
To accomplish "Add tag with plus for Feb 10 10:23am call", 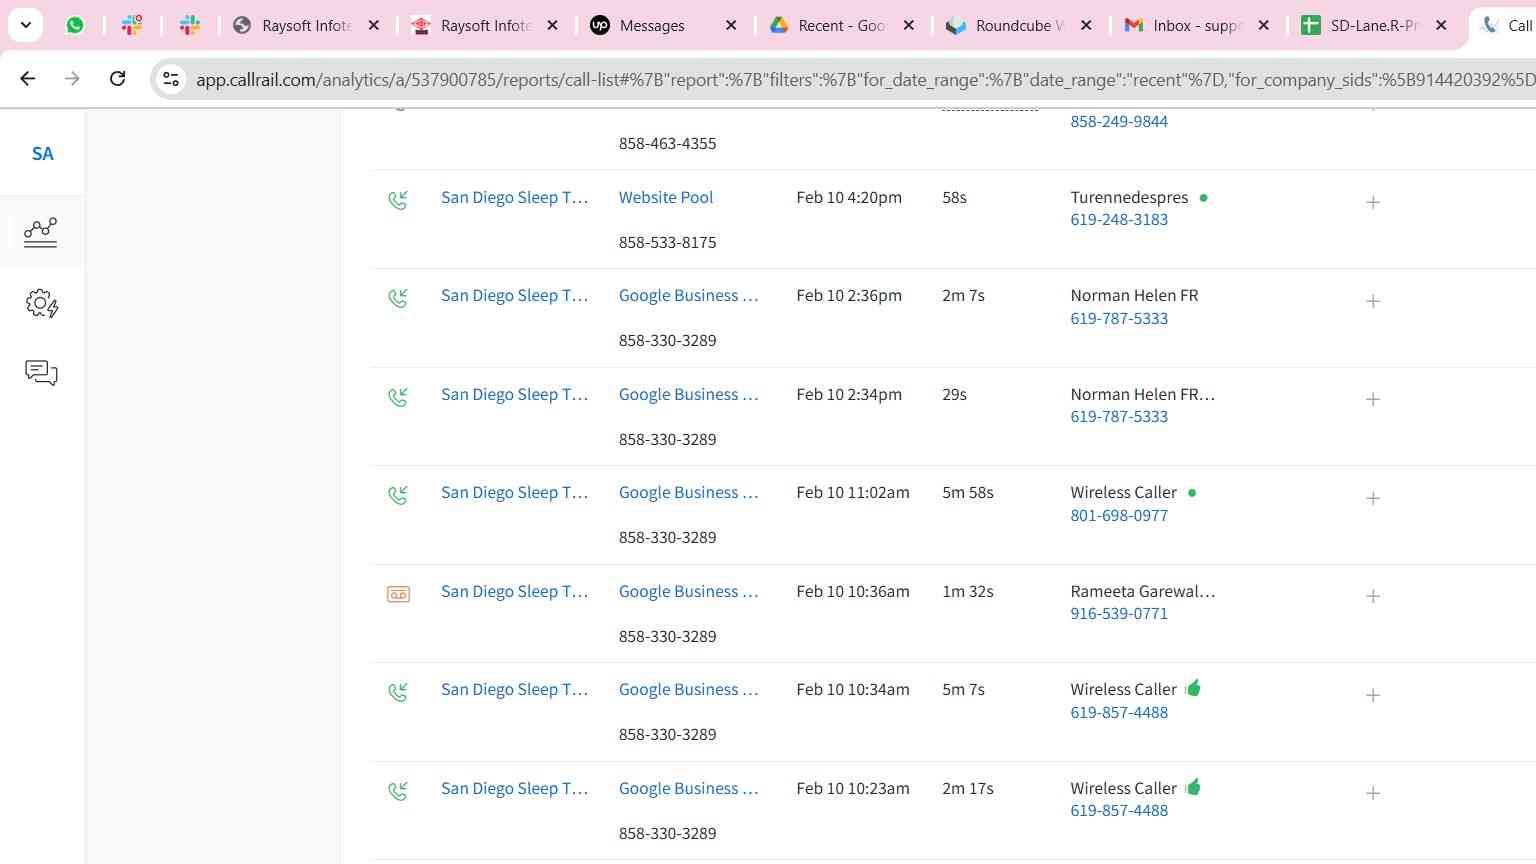I will pyautogui.click(x=1373, y=793).
